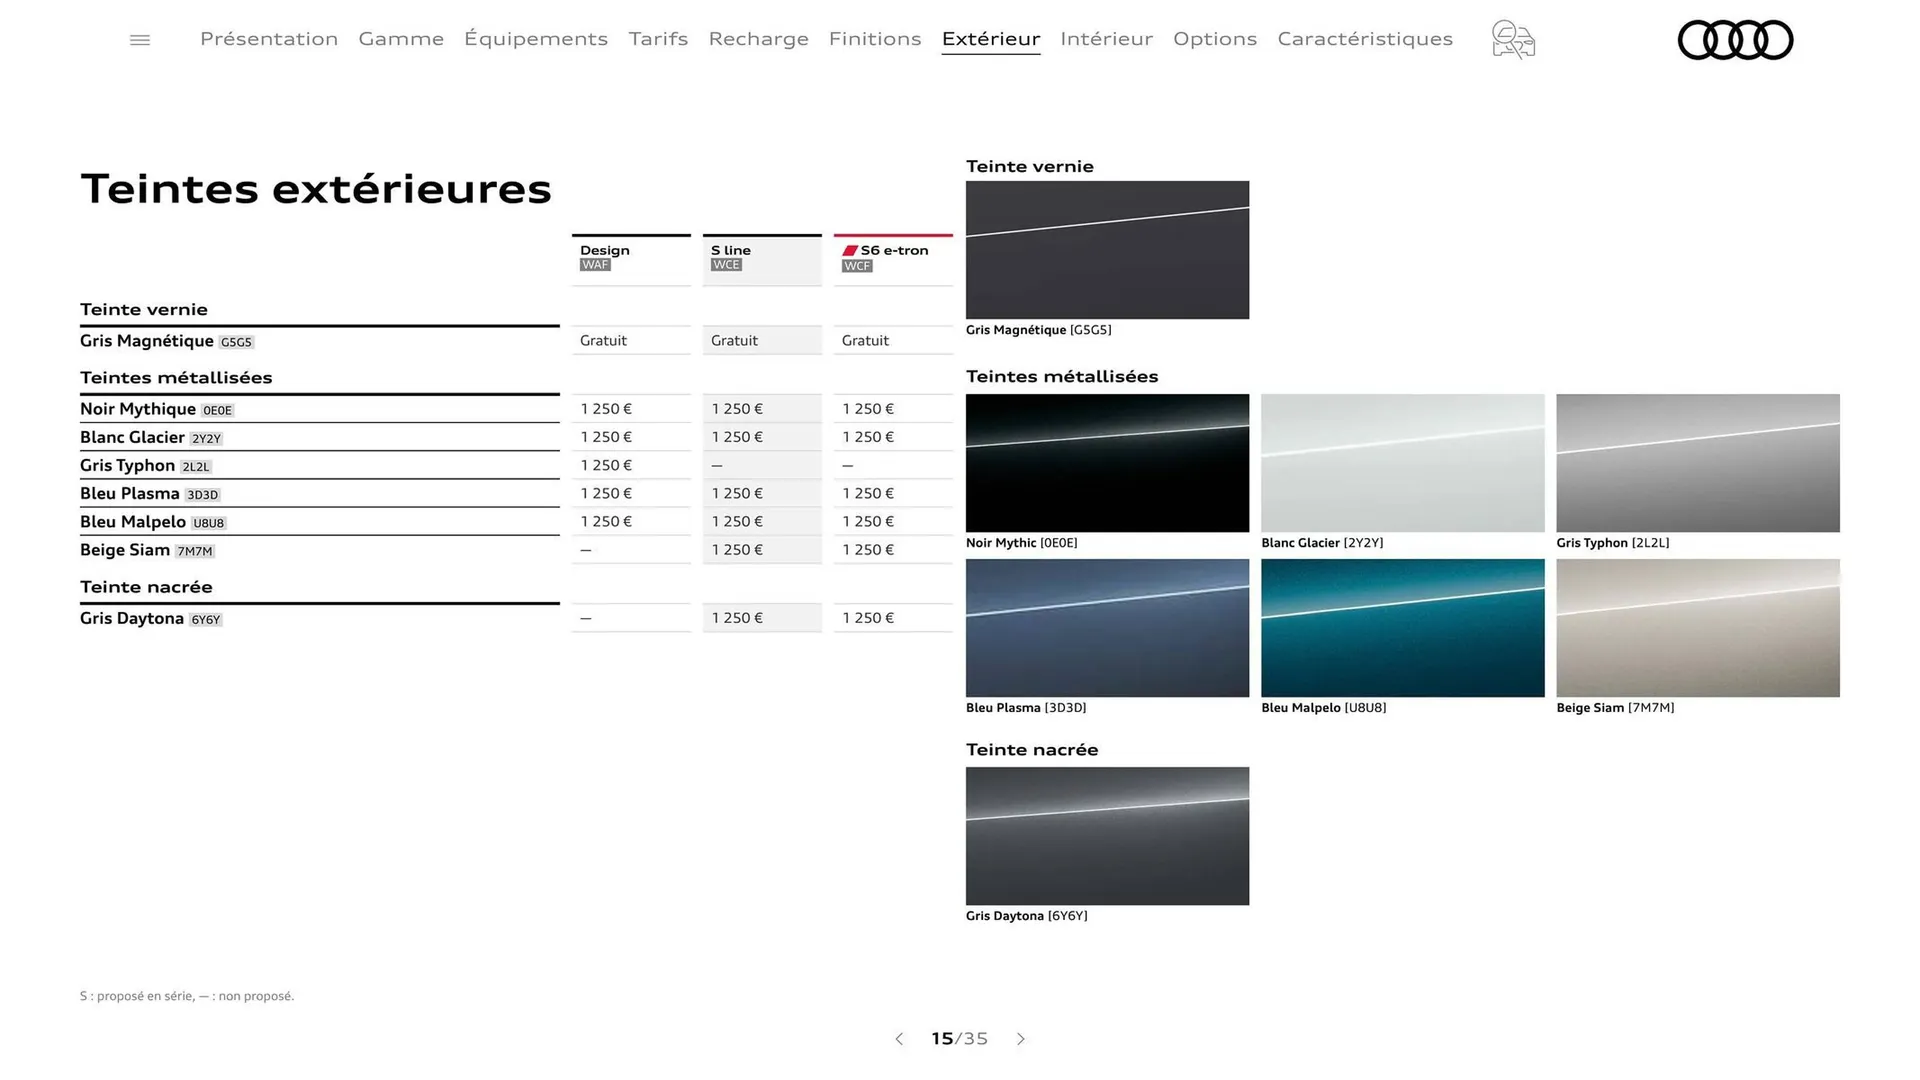Click the Beige Siam swatch image

(1697, 628)
